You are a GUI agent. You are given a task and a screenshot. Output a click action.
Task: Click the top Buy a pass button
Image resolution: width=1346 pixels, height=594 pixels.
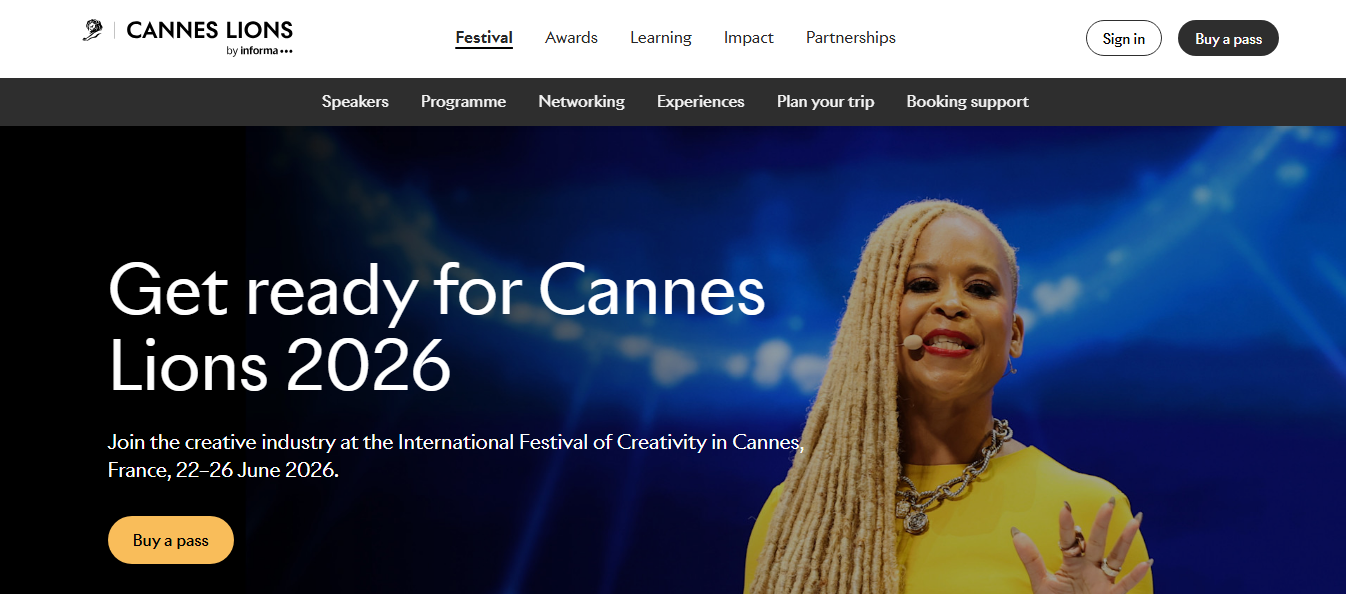[x=1228, y=37]
